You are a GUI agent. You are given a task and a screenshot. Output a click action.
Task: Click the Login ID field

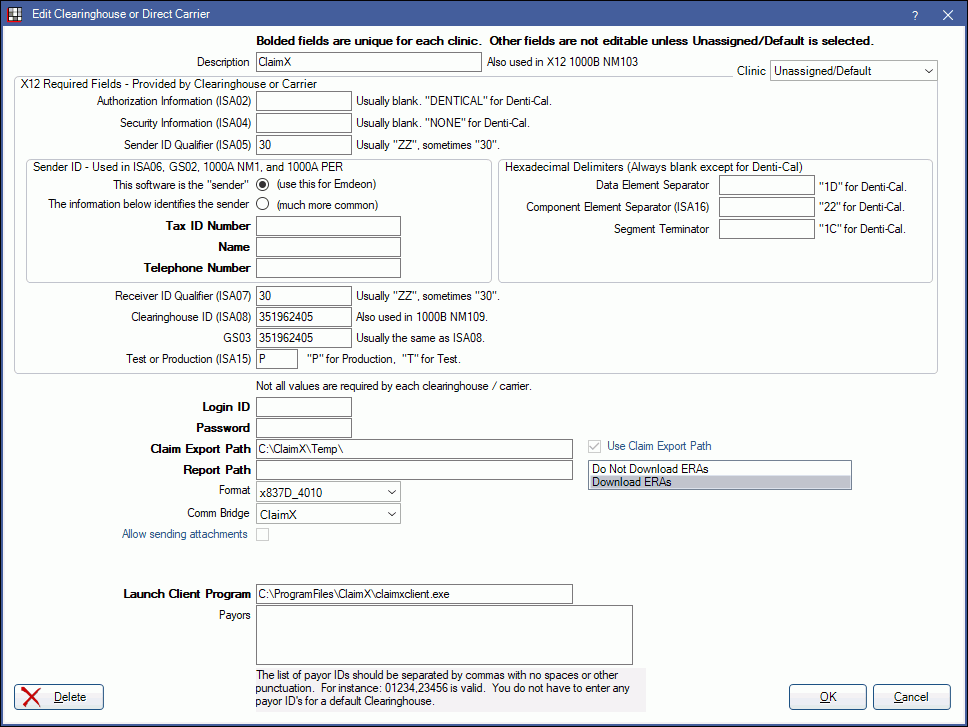pyautogui.click(x=304, y=407)
